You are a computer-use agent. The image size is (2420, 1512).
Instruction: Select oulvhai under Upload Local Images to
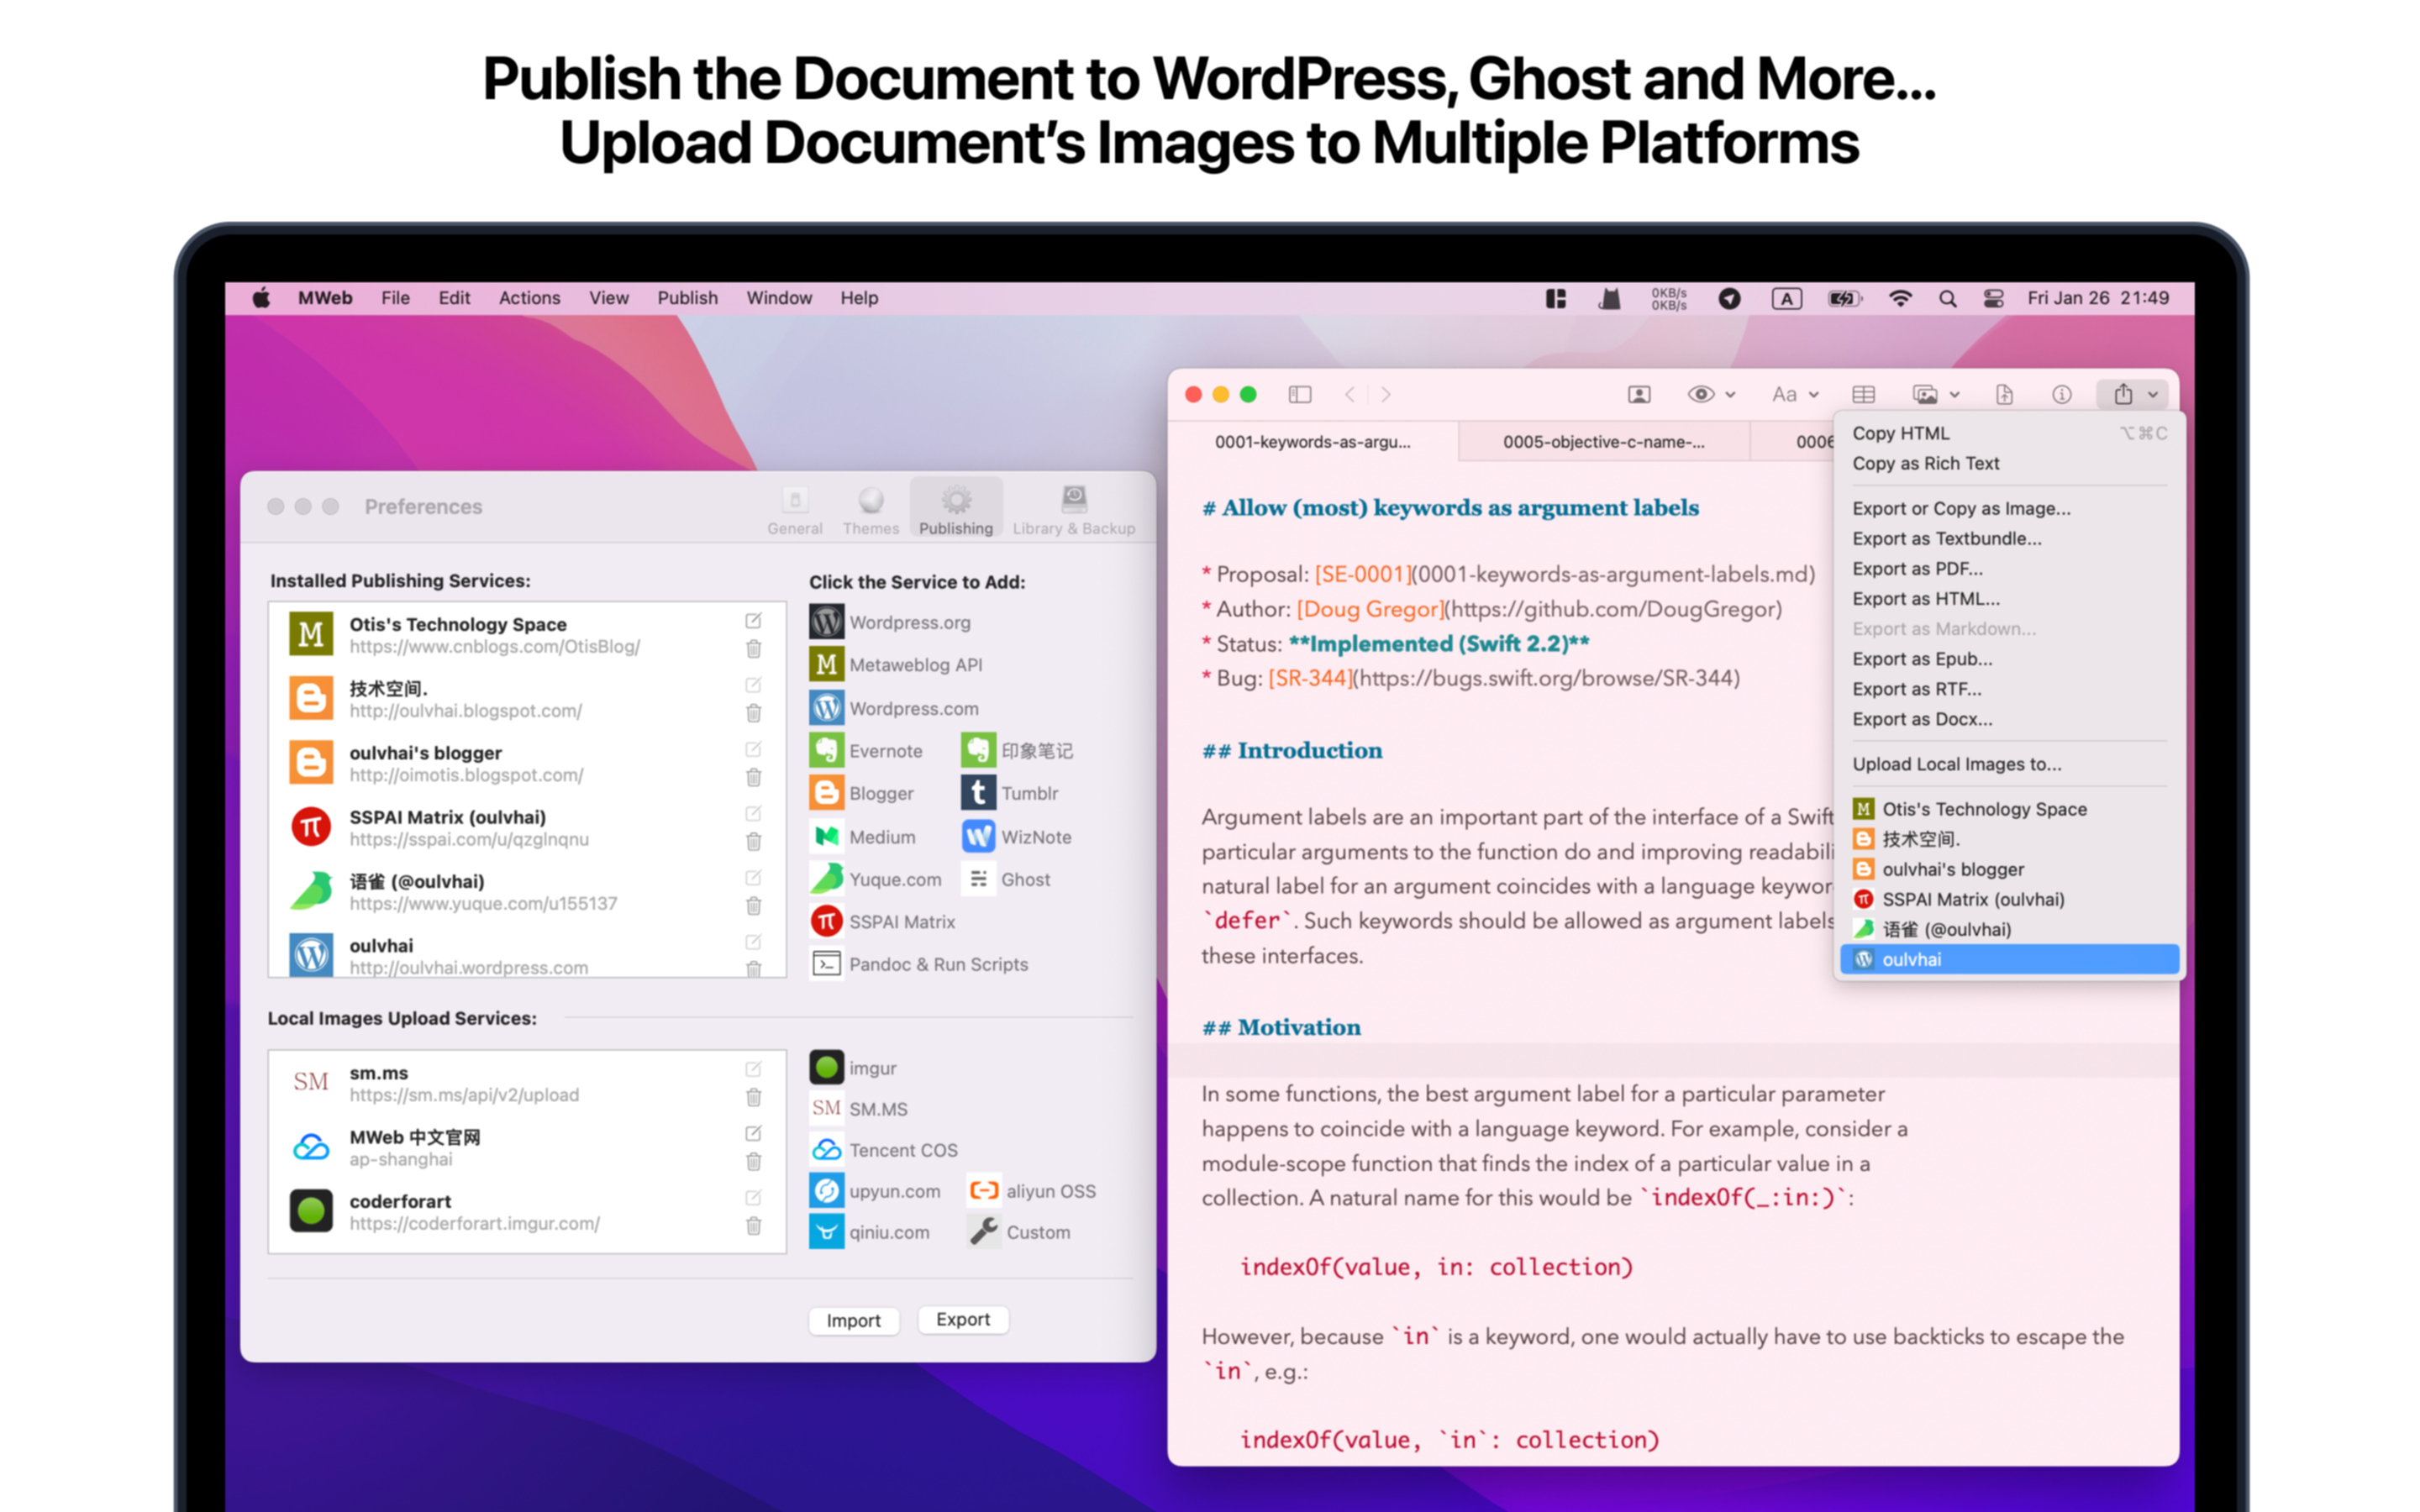tap(1912, 958)
